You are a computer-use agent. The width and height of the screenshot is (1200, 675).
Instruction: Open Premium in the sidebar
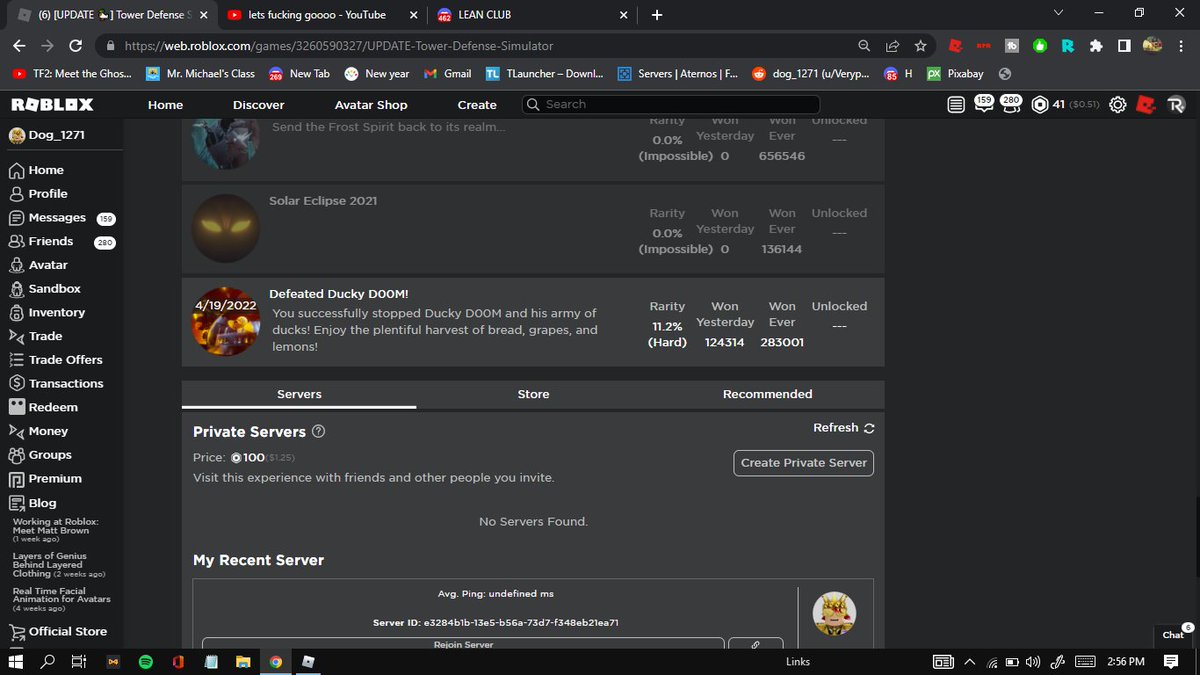click(45, 479)
